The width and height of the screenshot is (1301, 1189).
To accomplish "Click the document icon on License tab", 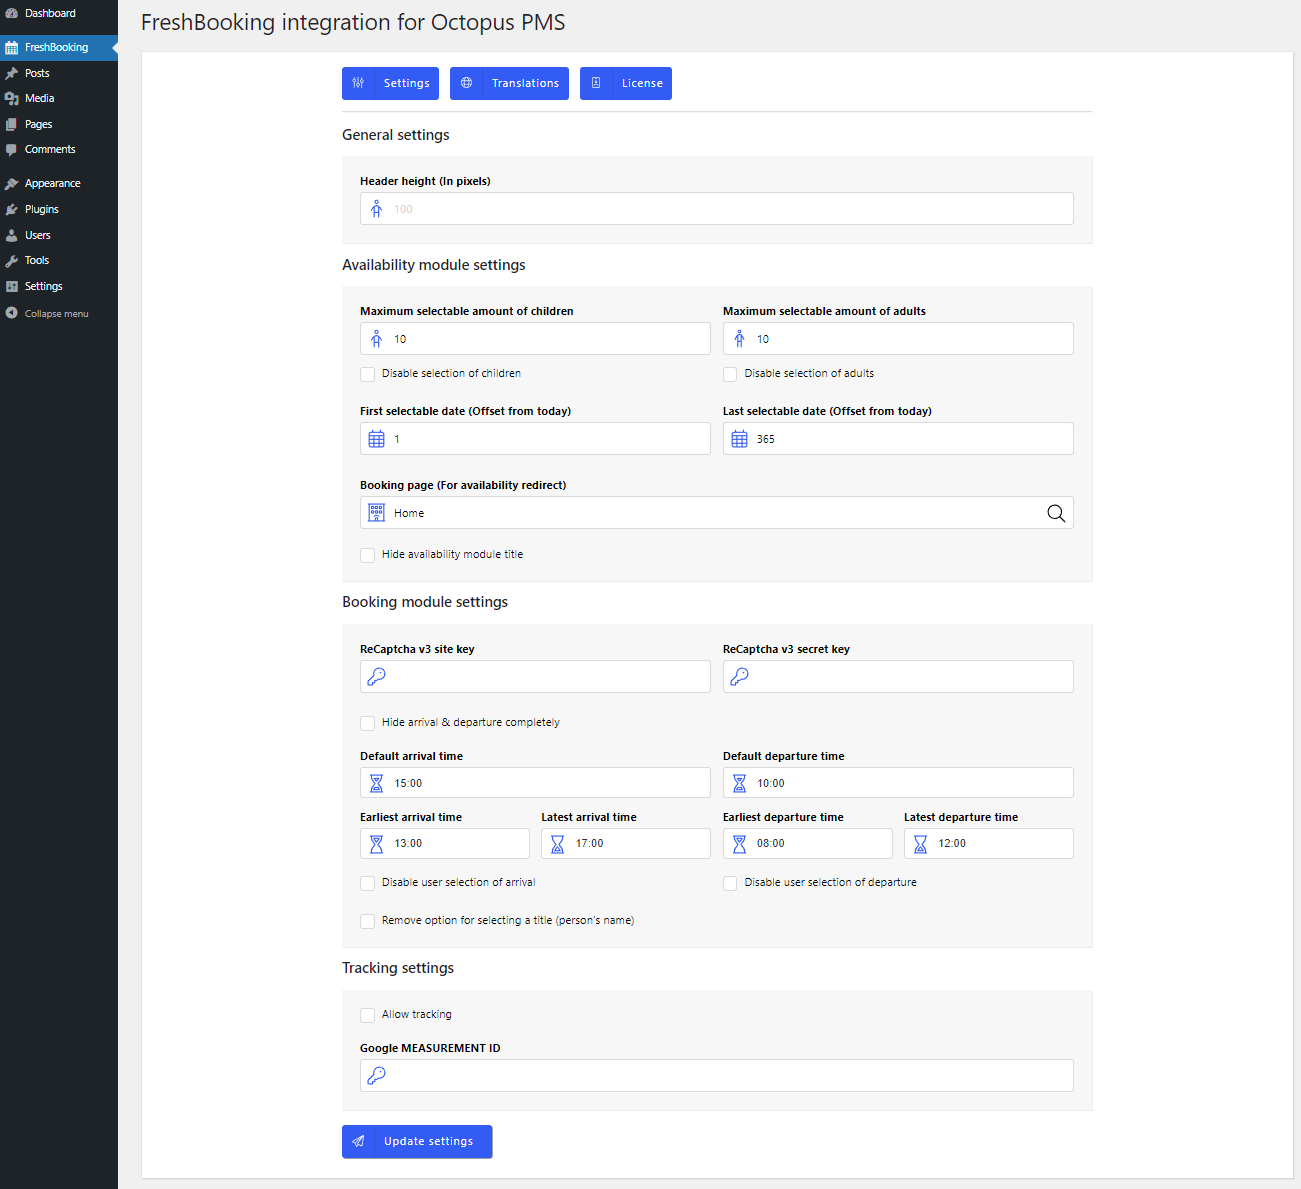I will click(596, 83).
